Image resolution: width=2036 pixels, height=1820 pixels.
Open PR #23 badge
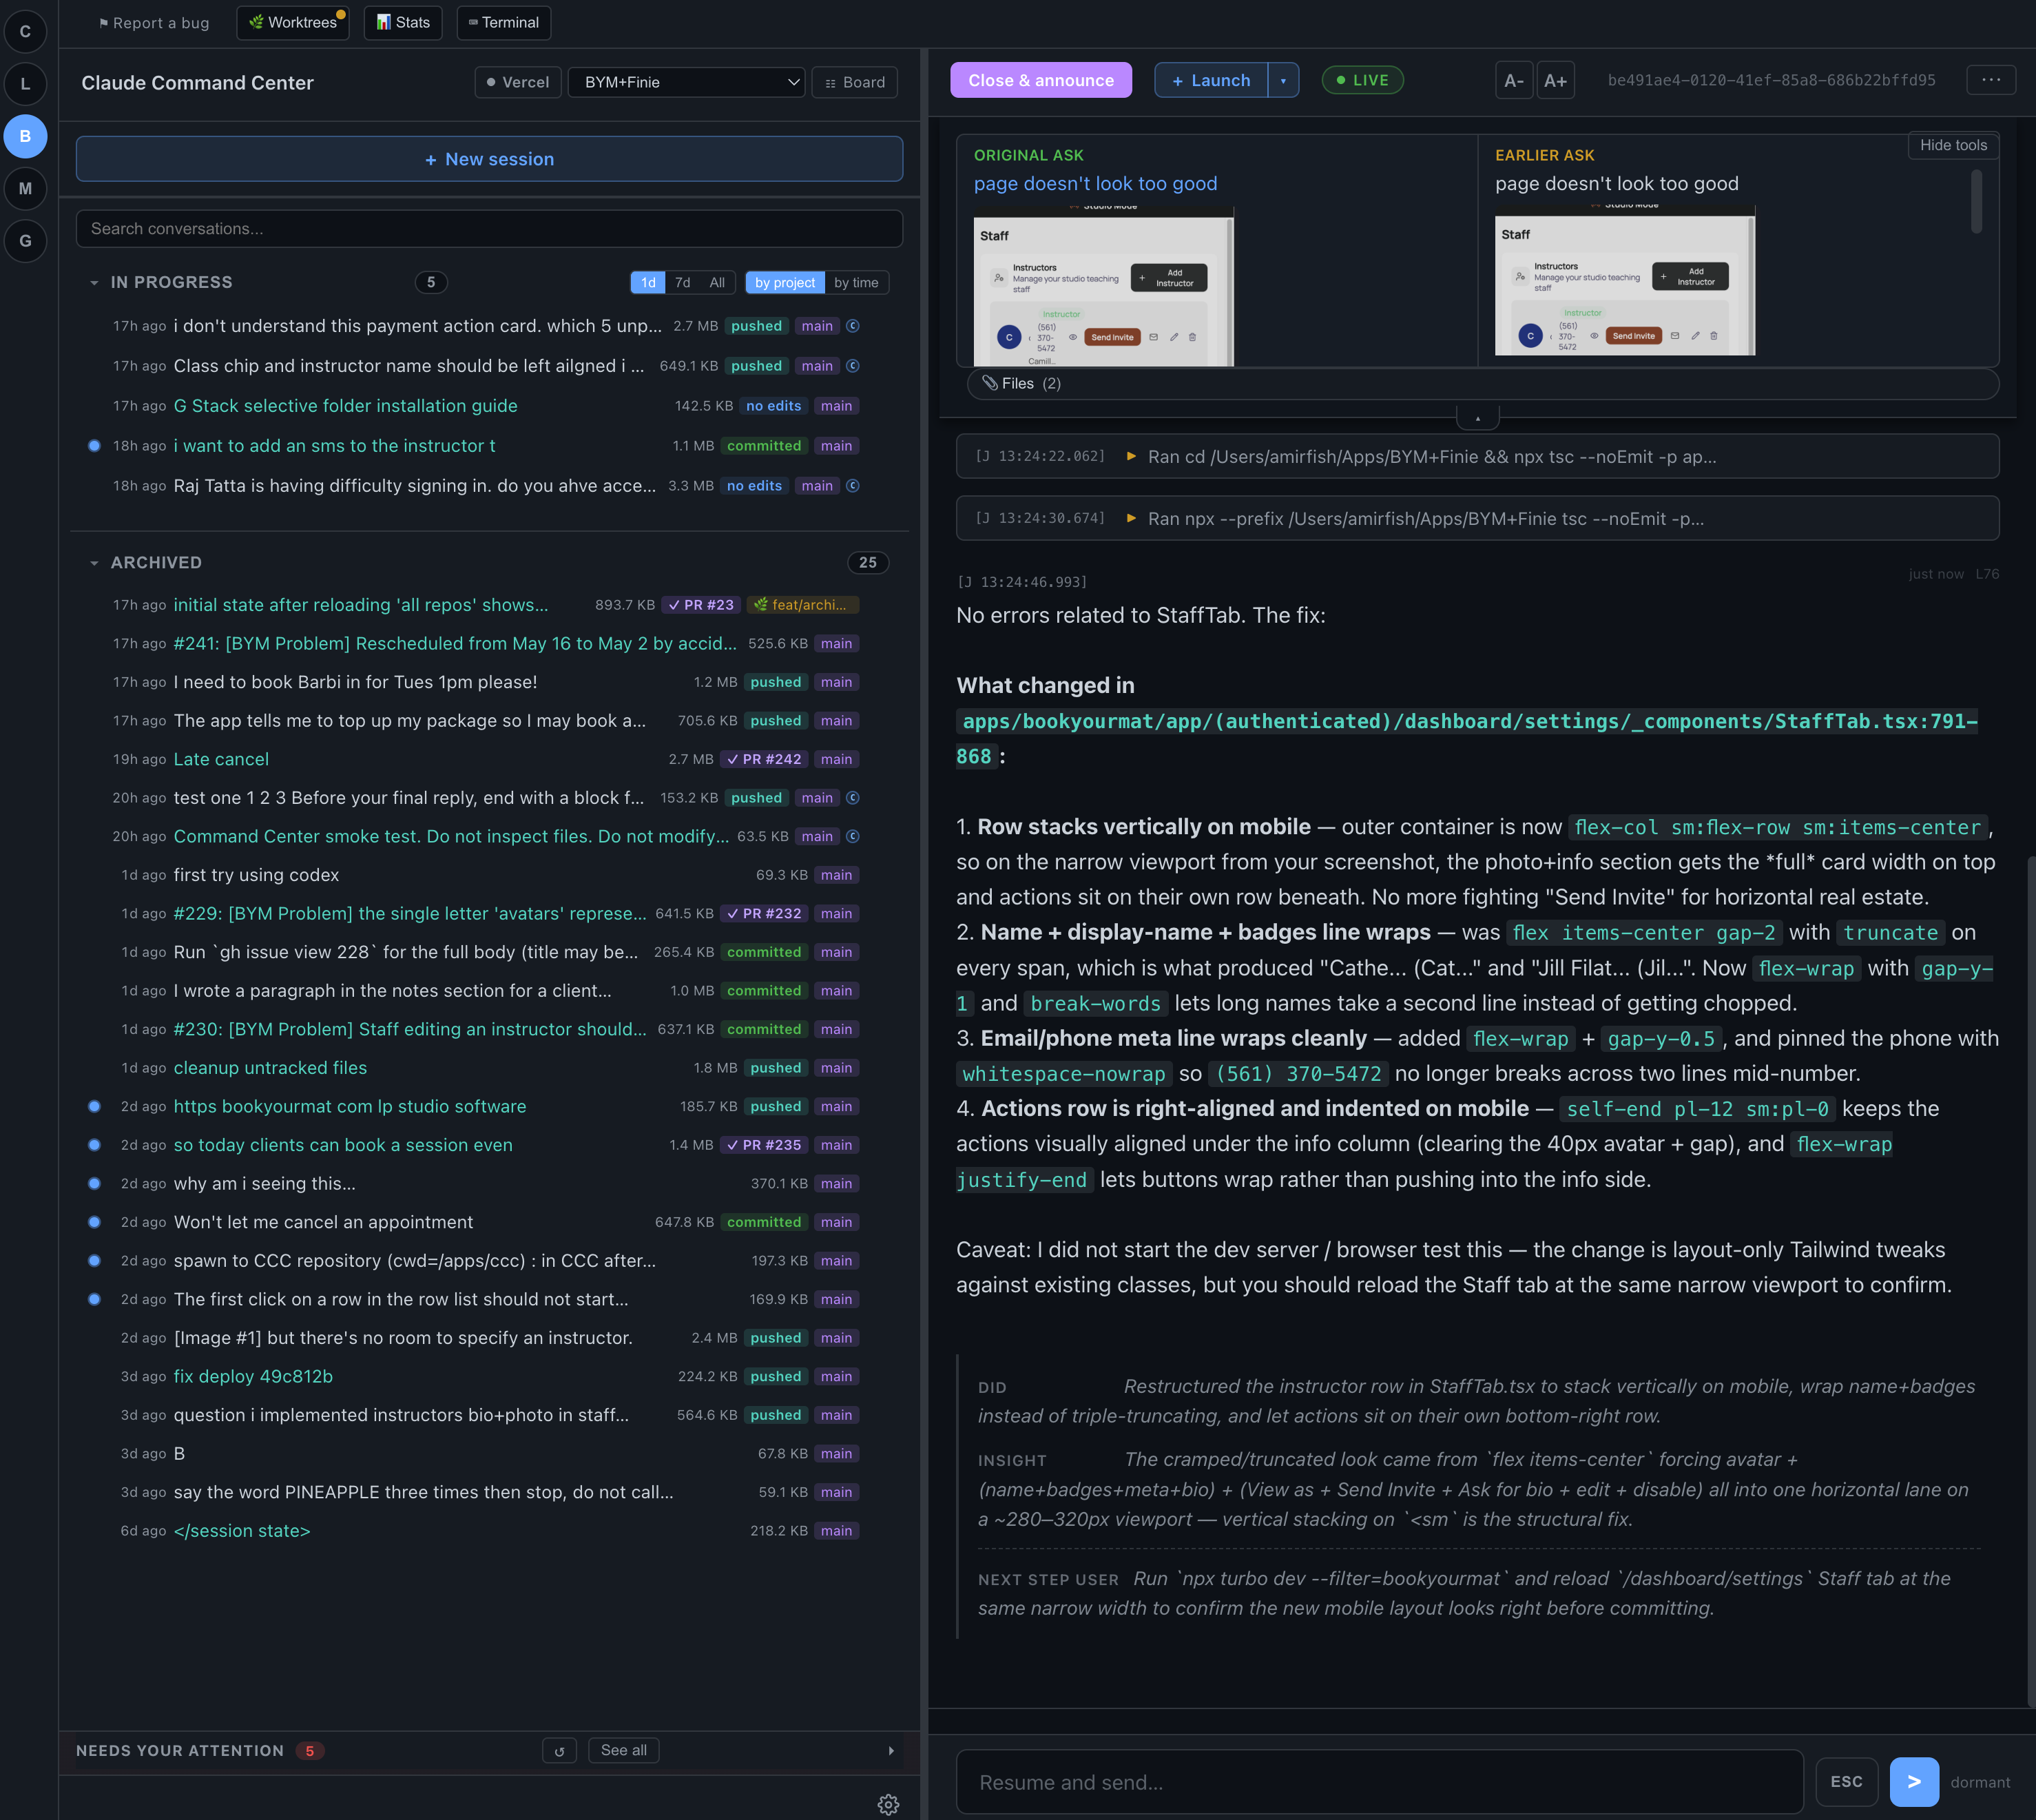(x=701, y=605)
